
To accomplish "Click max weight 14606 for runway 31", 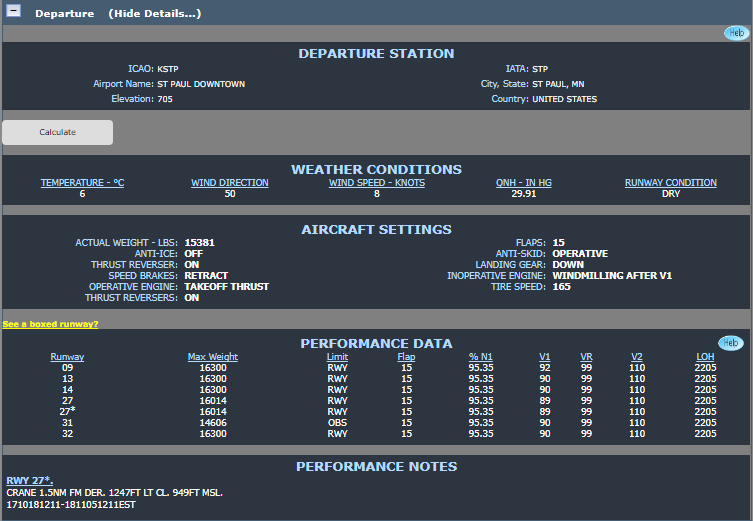I will click(x=213, y=423).
